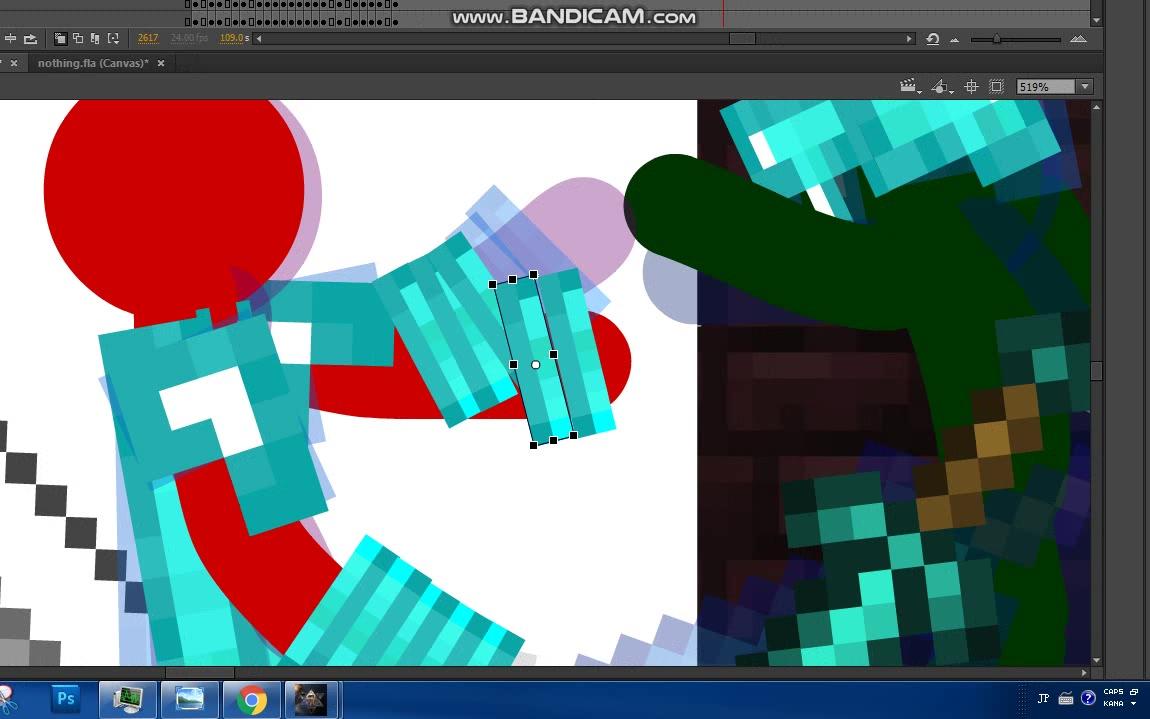Open the stage zoom level dropdown arrow
The image size is (1150, 719).
click(1085, 87)
